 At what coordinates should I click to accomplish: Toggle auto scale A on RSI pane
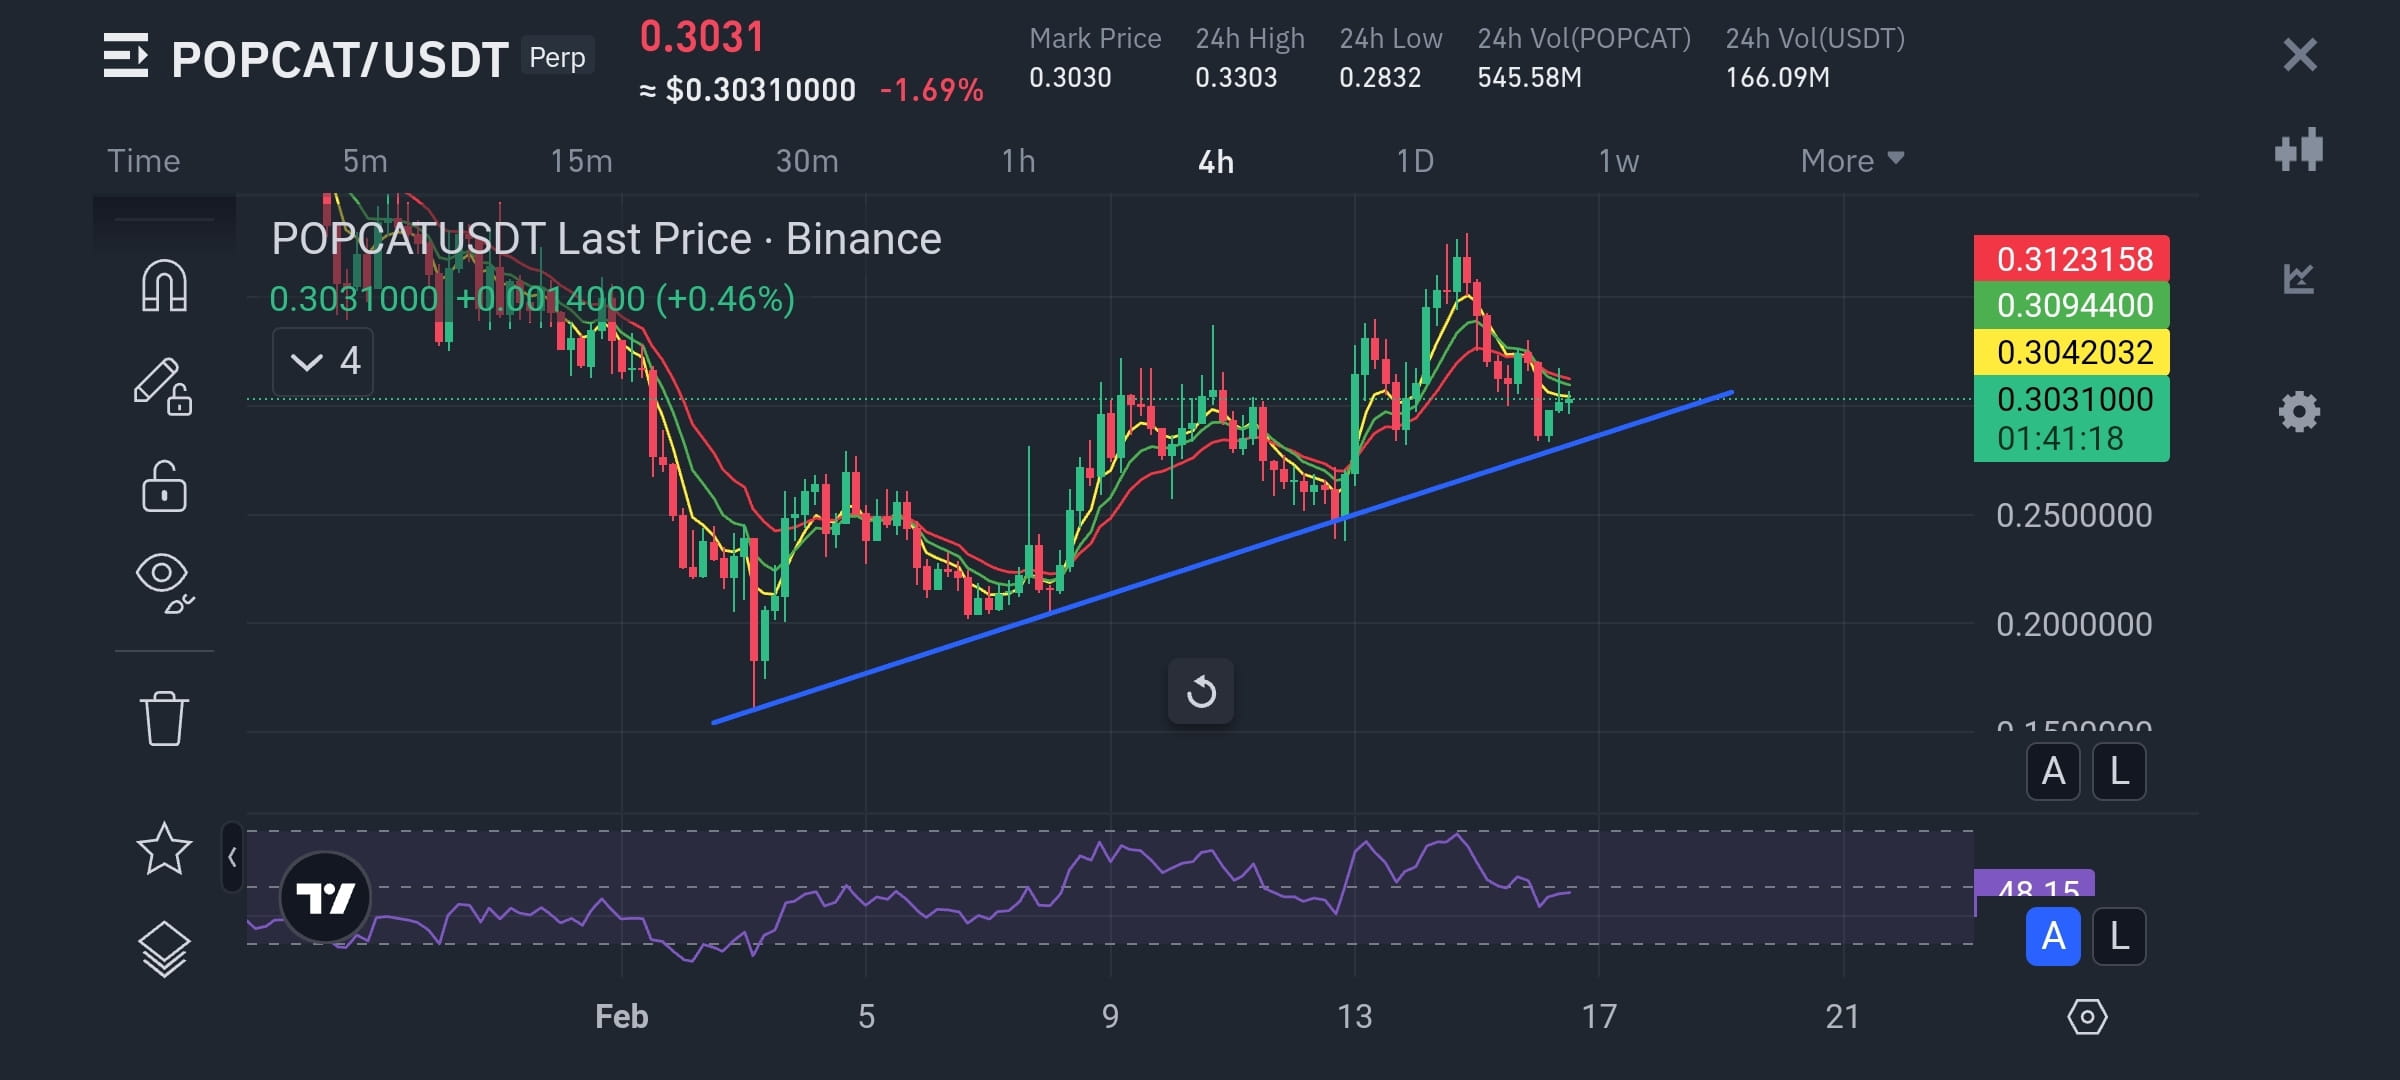tap(2053, 937)
